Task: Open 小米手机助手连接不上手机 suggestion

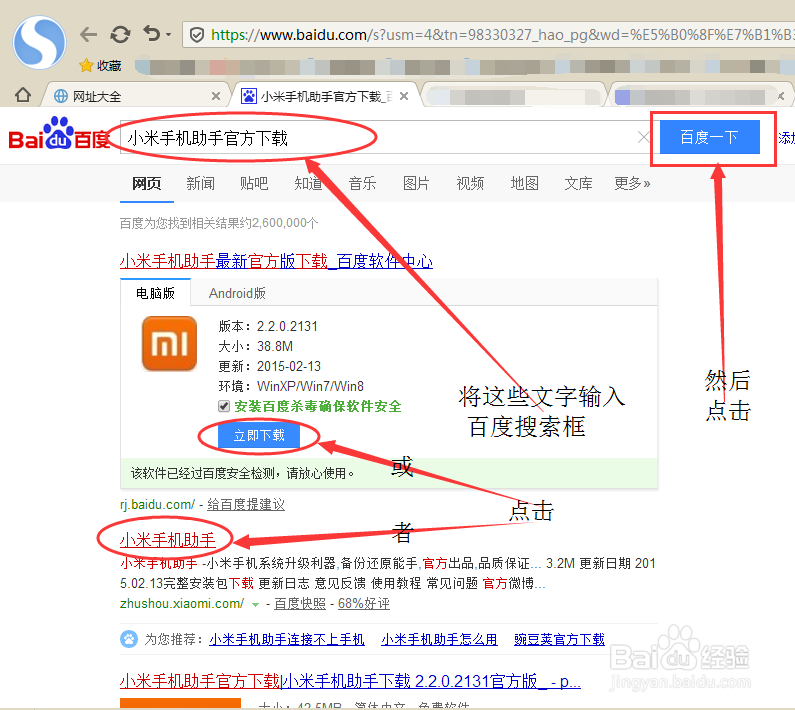Action: [x=287, y=640]
